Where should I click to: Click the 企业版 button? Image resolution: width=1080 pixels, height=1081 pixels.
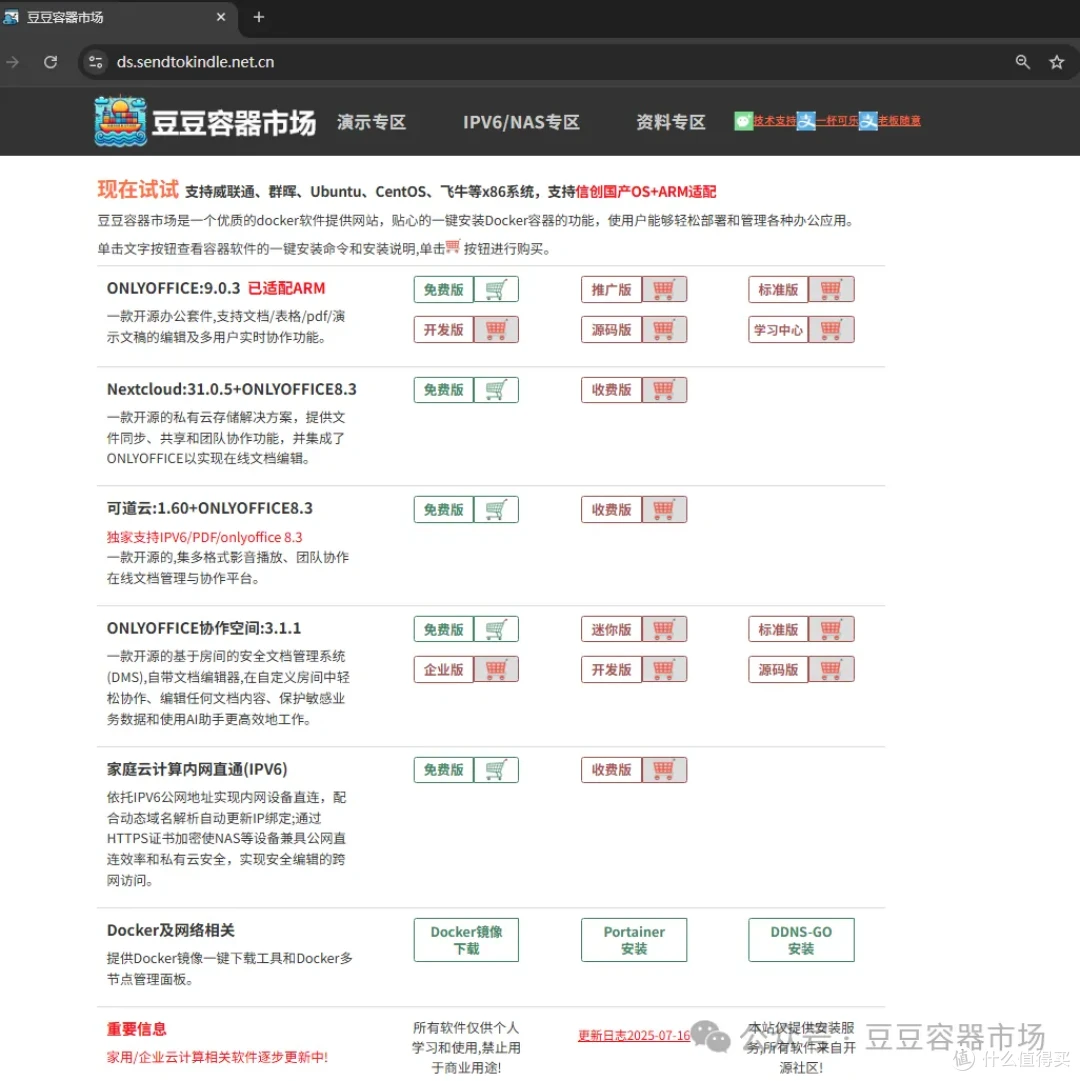tap(444, 669)
